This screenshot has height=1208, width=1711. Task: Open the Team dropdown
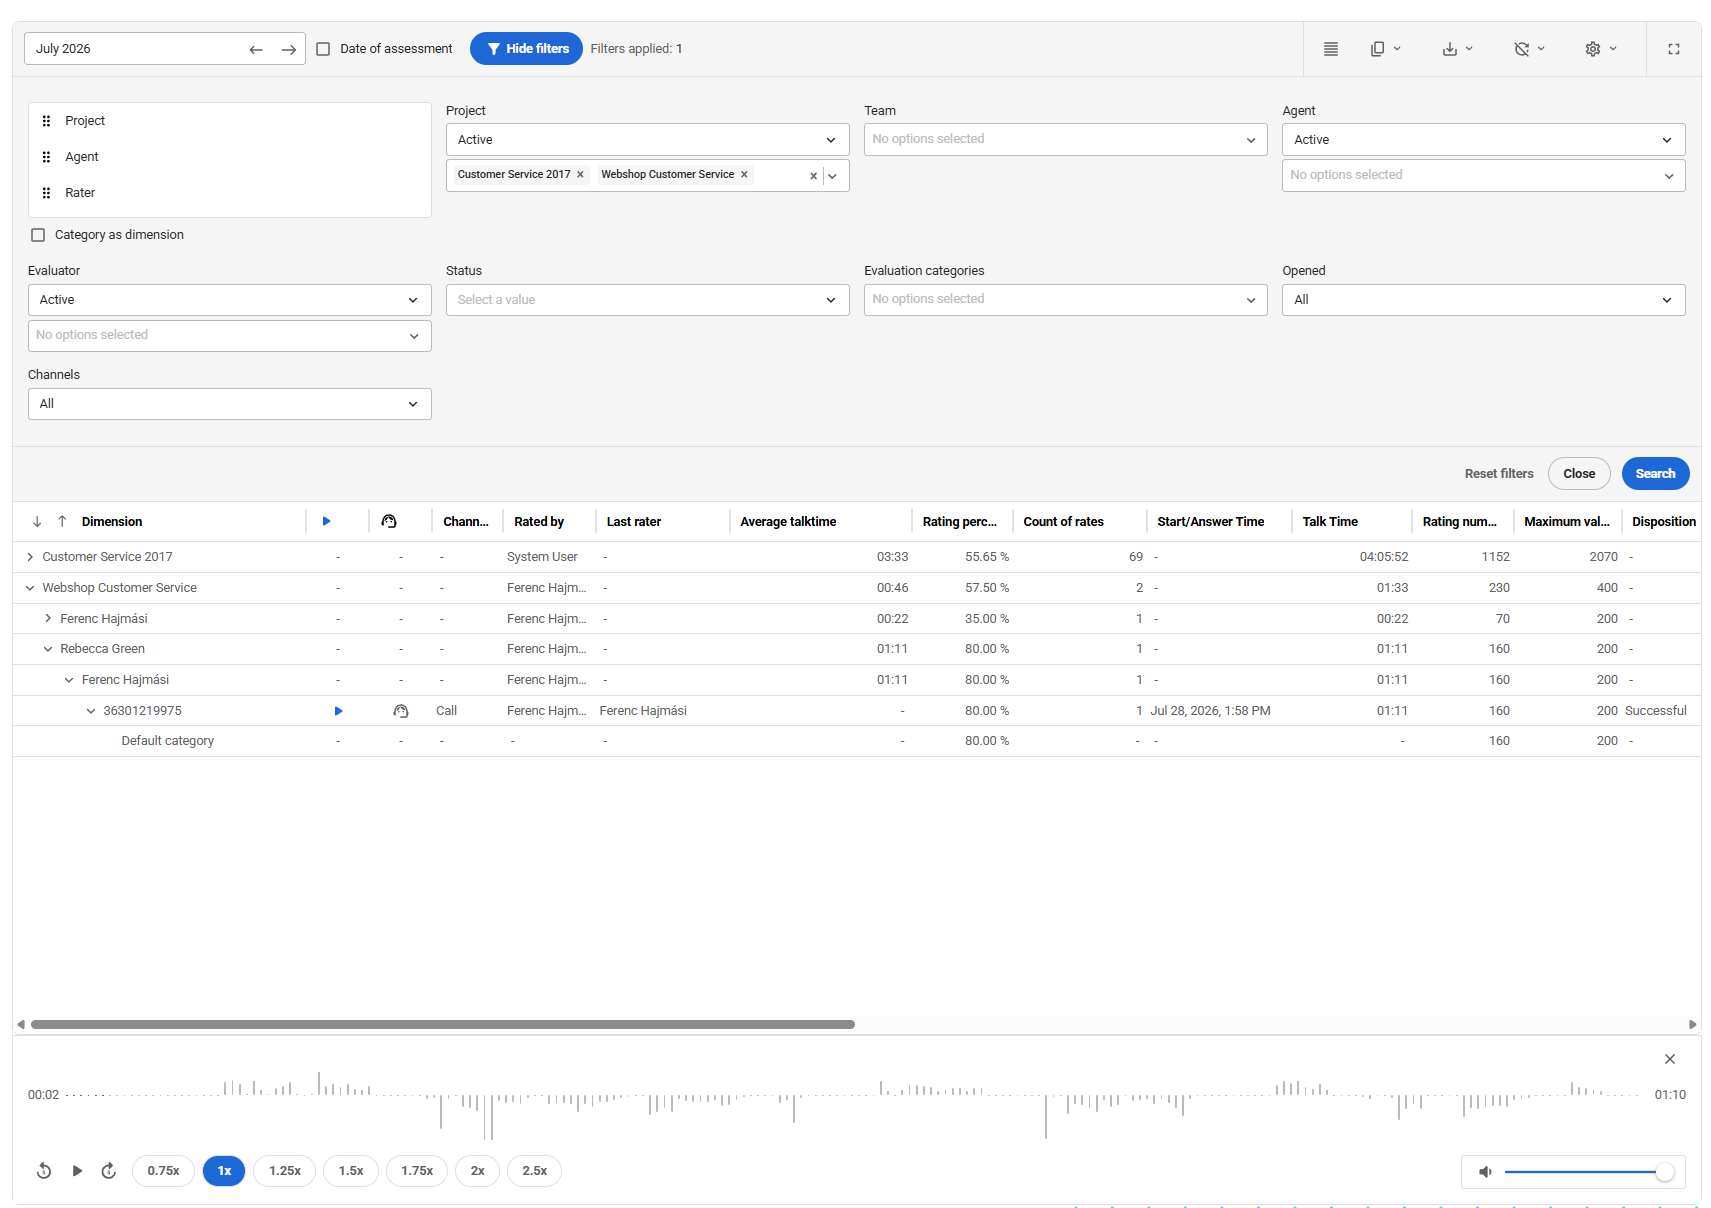(x=1065, y=140)
